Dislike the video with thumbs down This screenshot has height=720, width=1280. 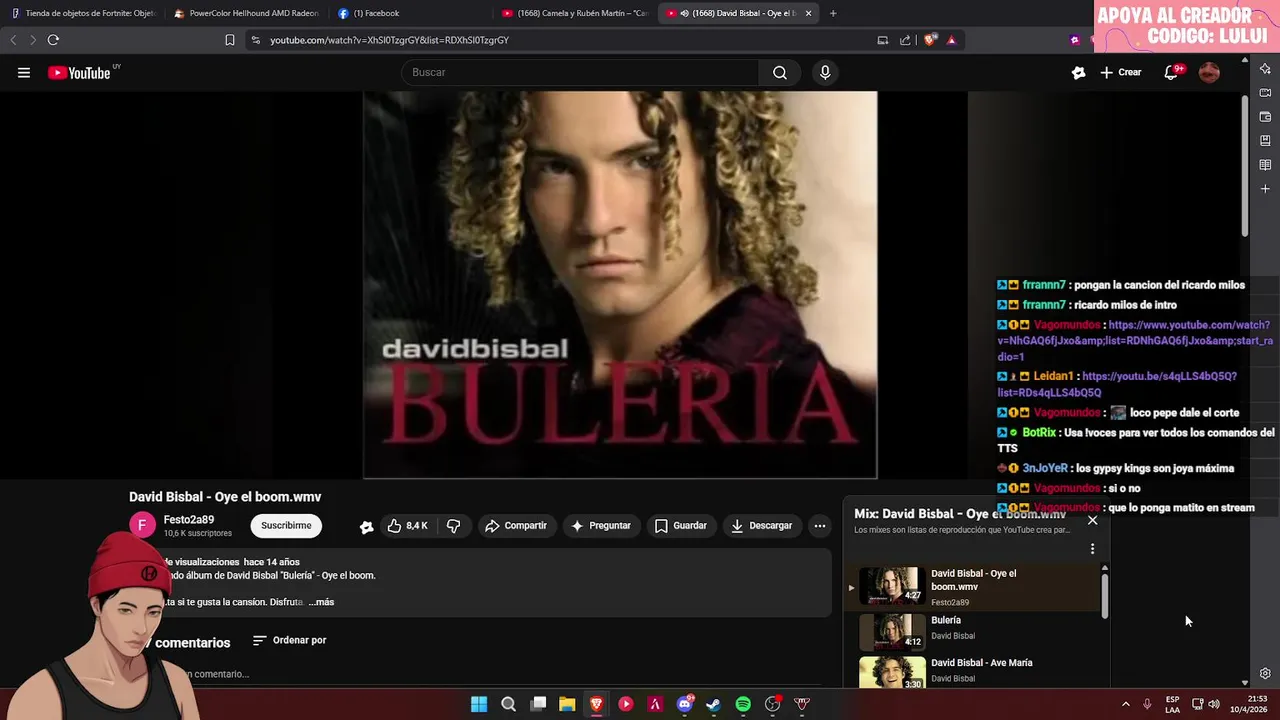click(453, 525)
